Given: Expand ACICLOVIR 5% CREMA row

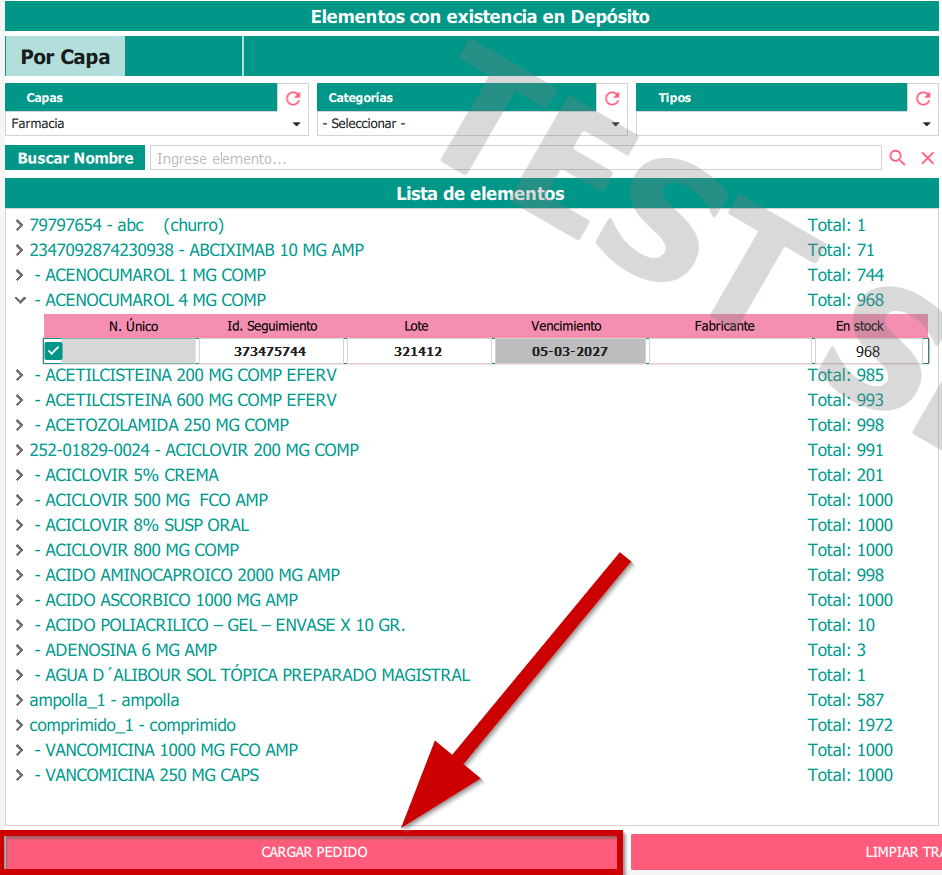Looking at the screenshot, I should (19, 475).
